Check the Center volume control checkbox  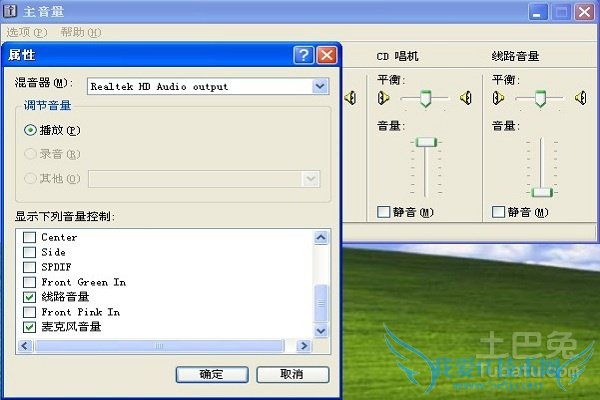29,237
